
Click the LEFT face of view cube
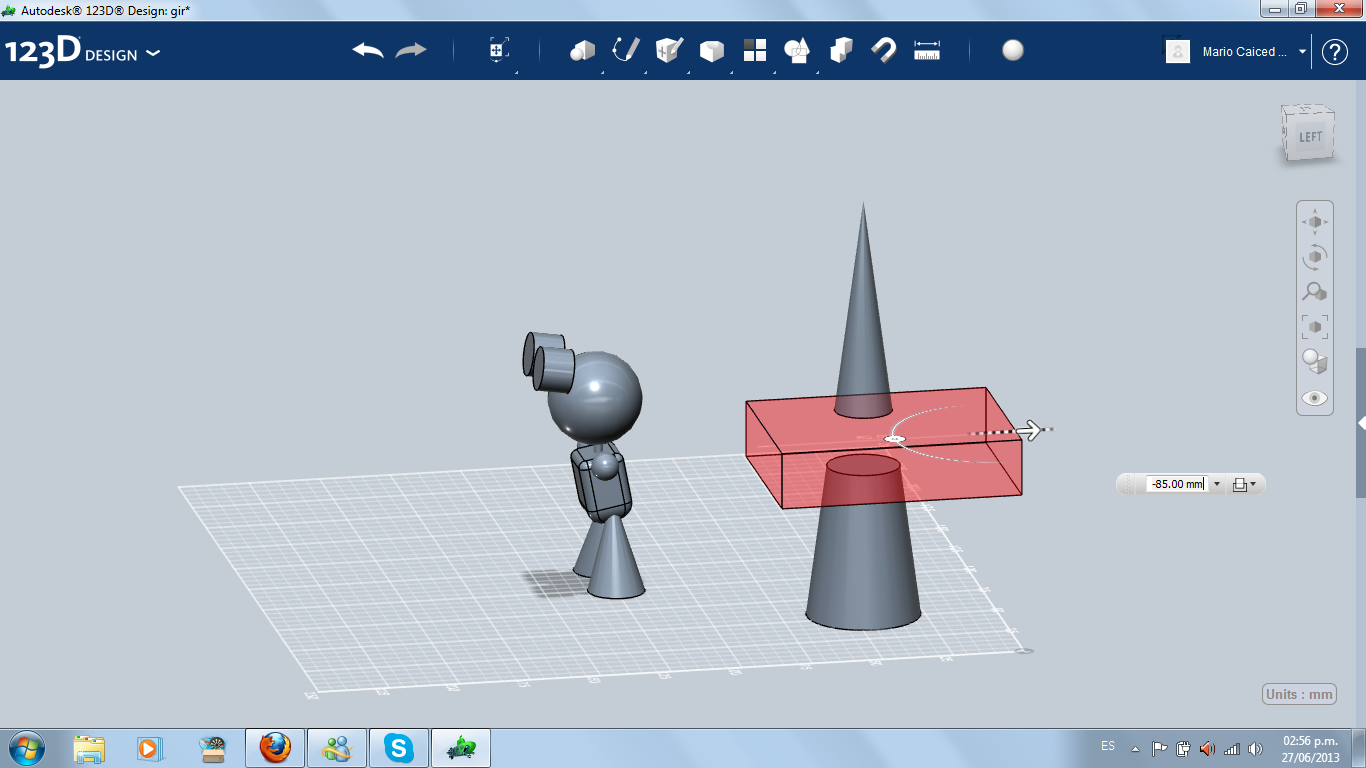click(1309, 136)
